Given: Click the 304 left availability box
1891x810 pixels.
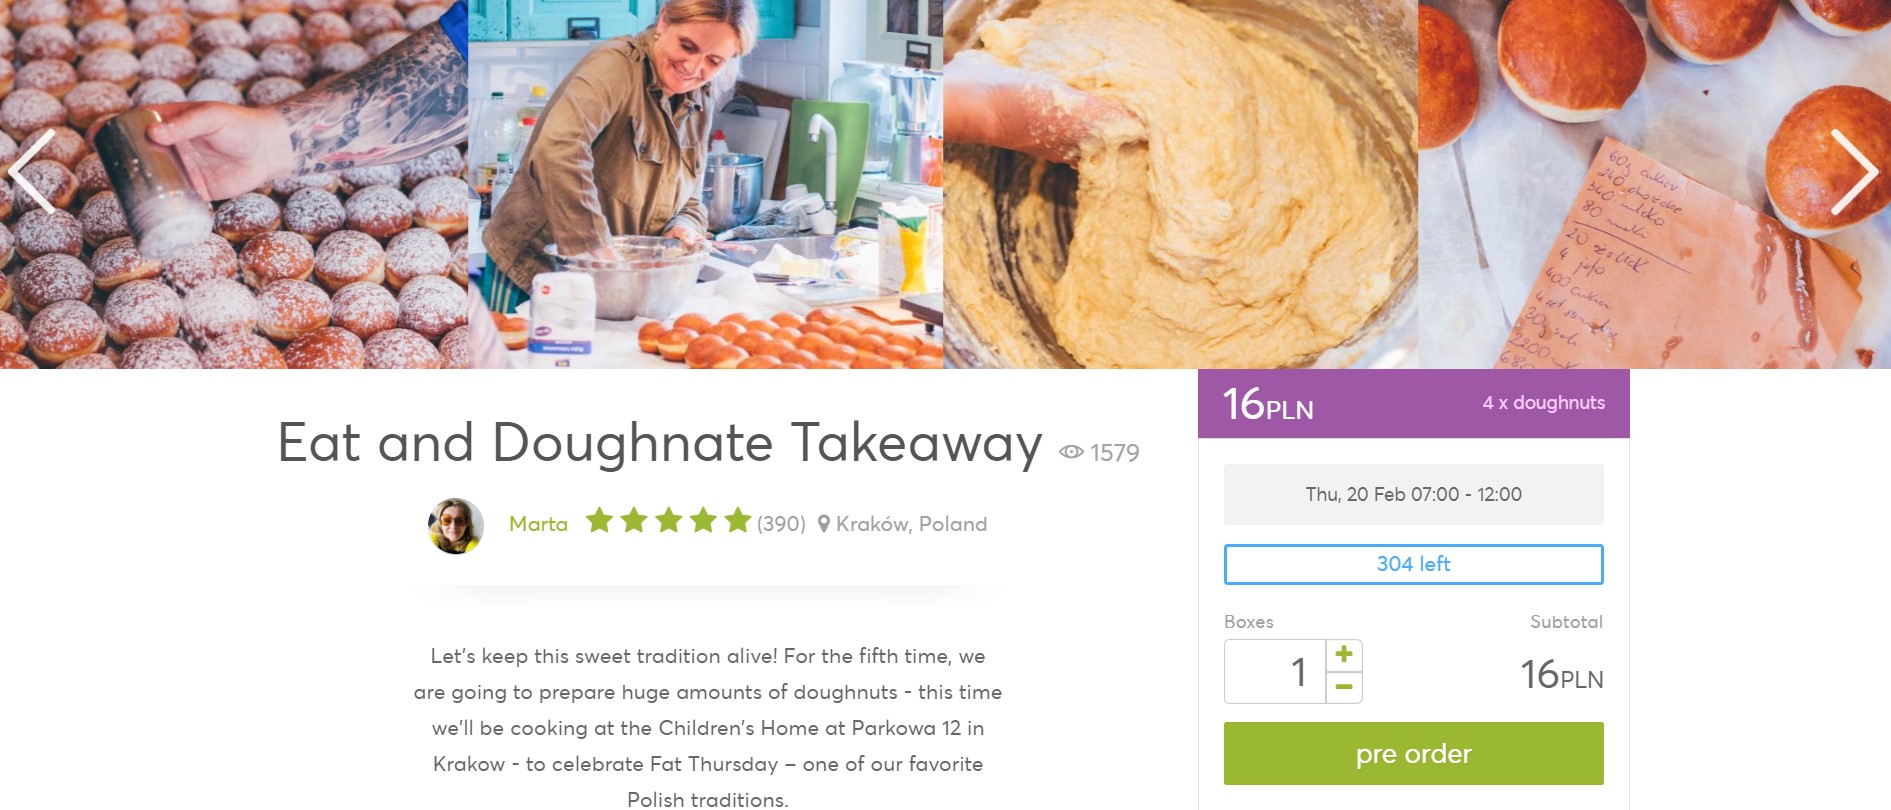Looking at the screenshot, I should (1413, 564).
